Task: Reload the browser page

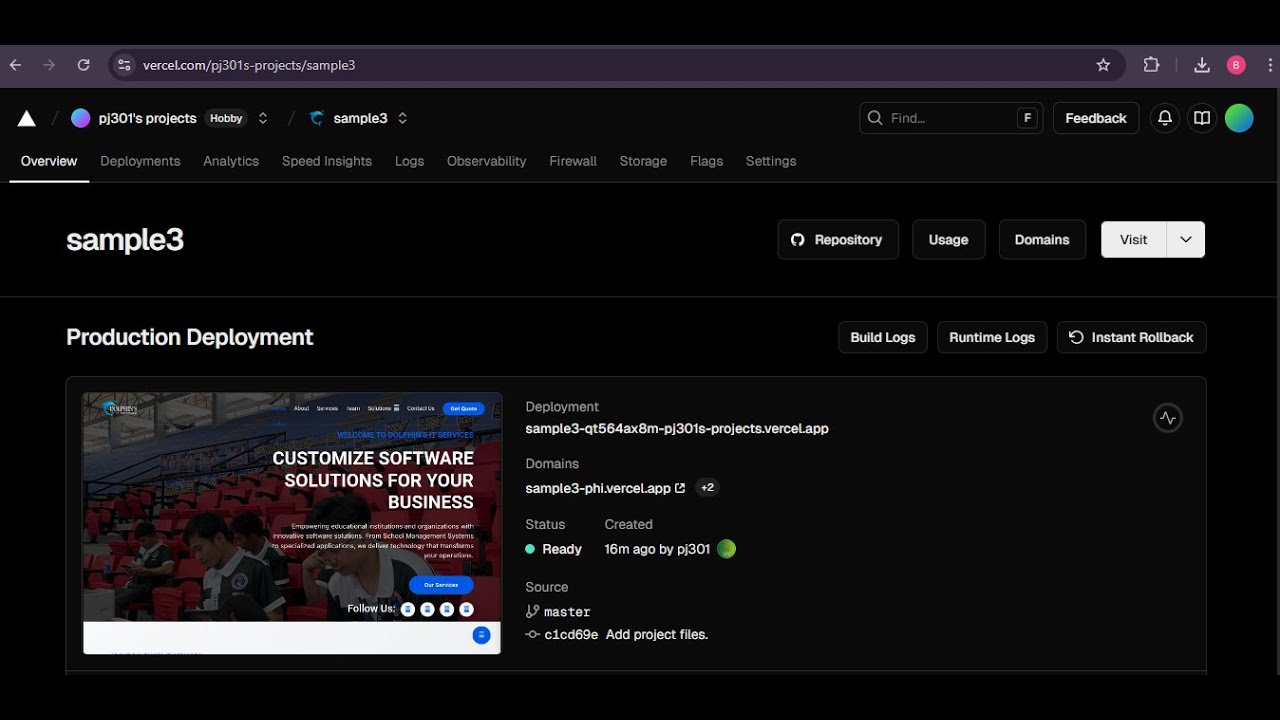Action: [84, 65]
